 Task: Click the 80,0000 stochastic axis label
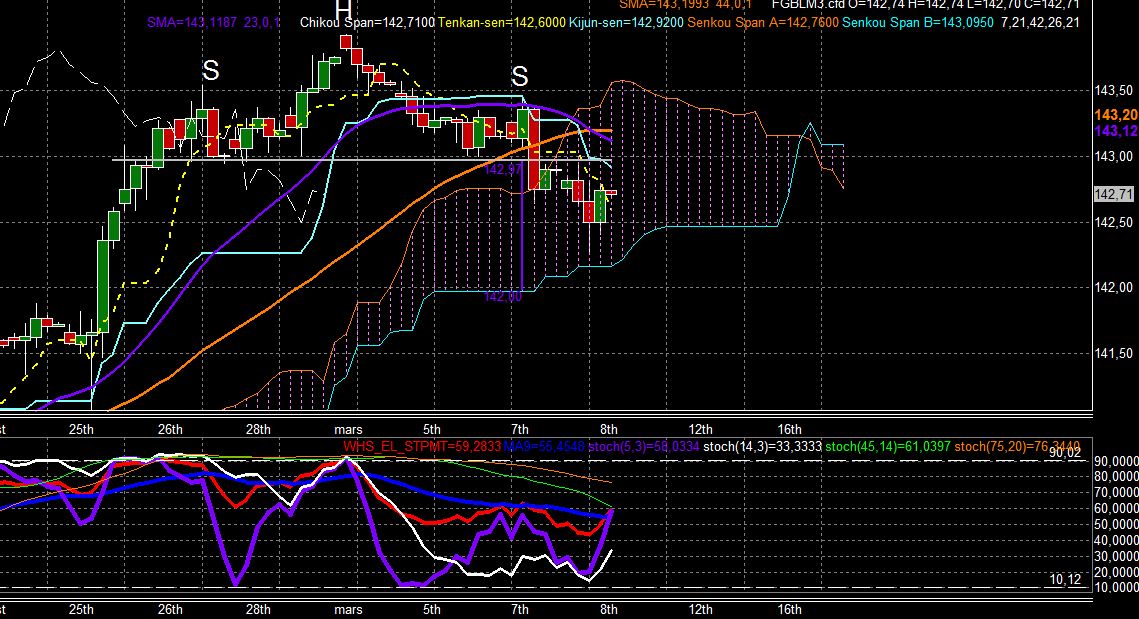click(1116, 477)
